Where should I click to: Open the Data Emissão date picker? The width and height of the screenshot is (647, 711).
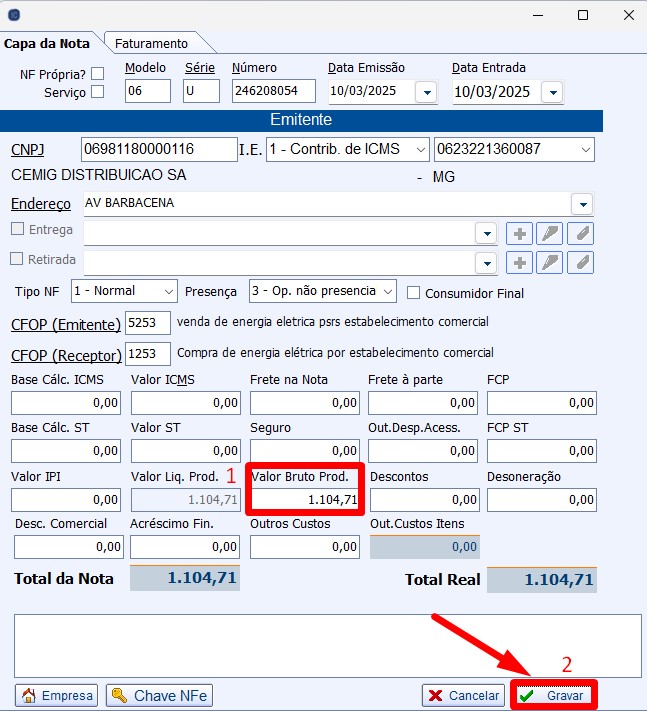[x=426, y=92]
